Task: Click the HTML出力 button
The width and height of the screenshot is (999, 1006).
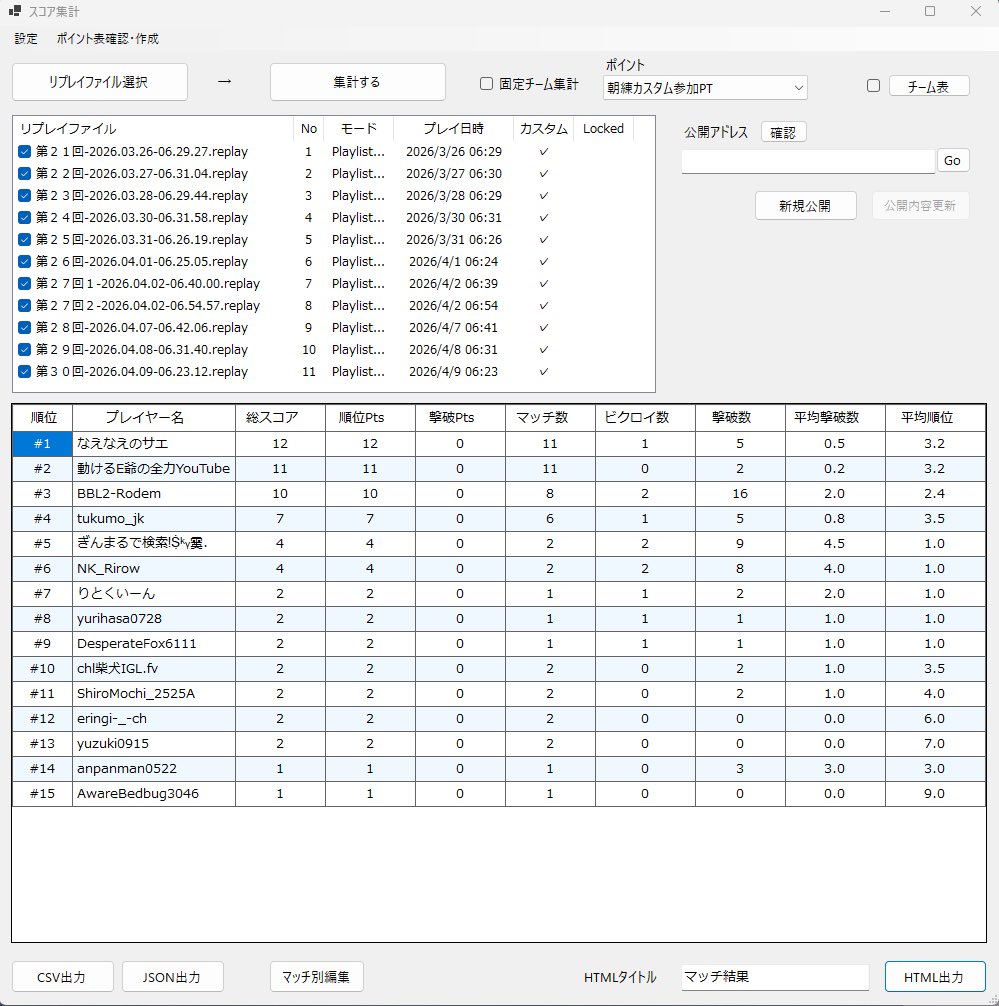Action: [x=935, y=976]
